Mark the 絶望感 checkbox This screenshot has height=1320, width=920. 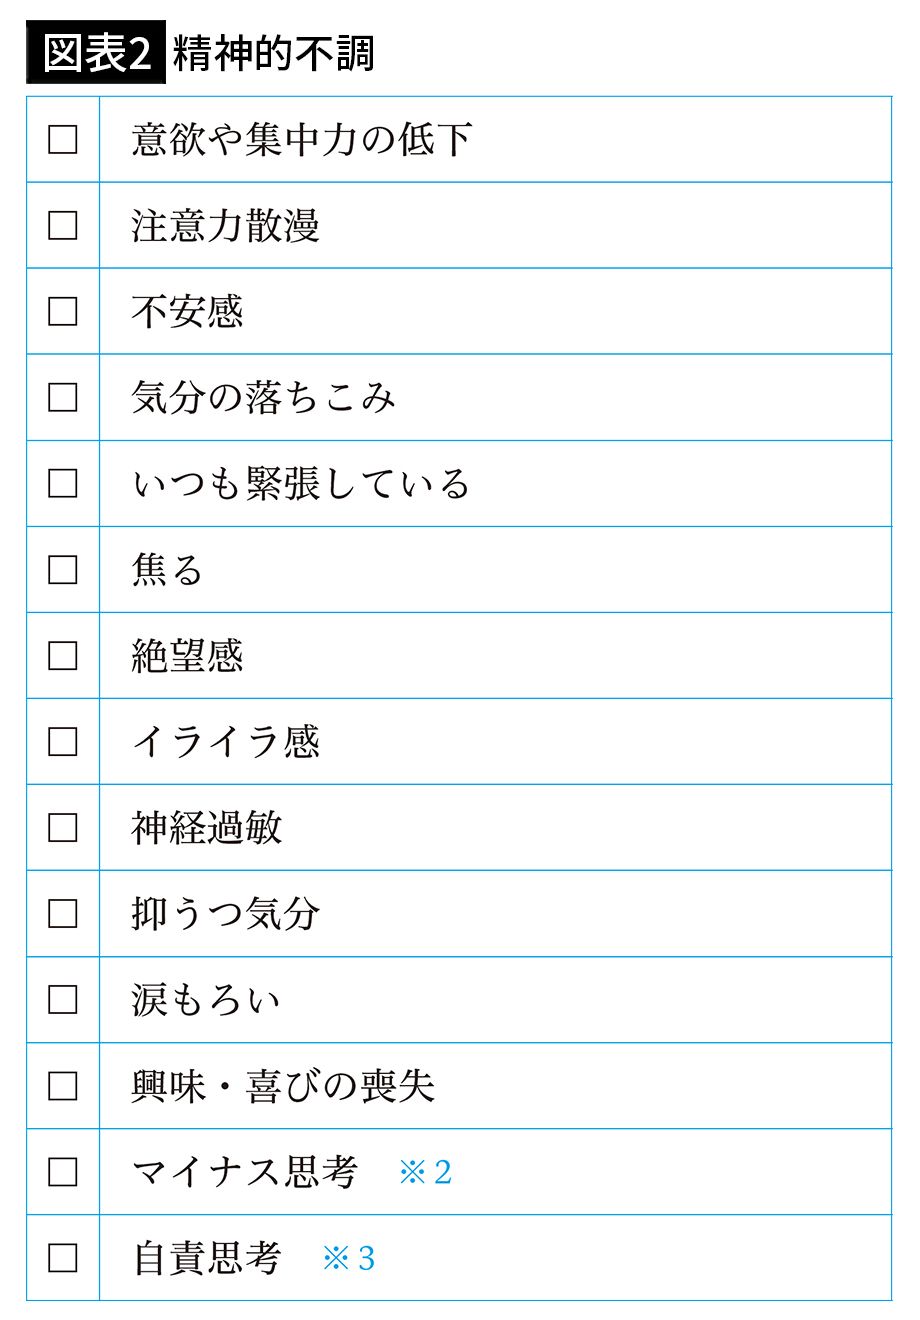click(x=63, y=656)
